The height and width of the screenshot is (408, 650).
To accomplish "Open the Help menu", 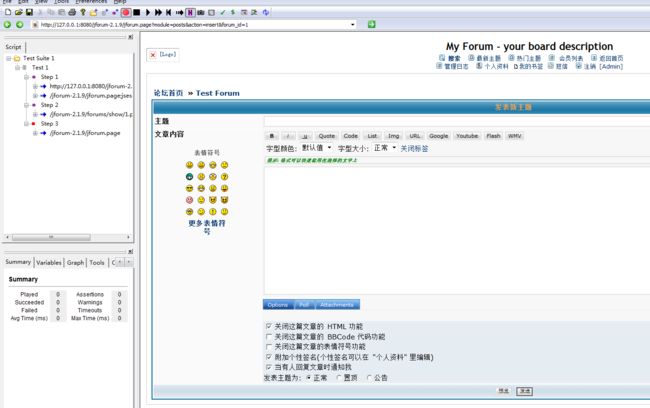I will pos(120,2).
